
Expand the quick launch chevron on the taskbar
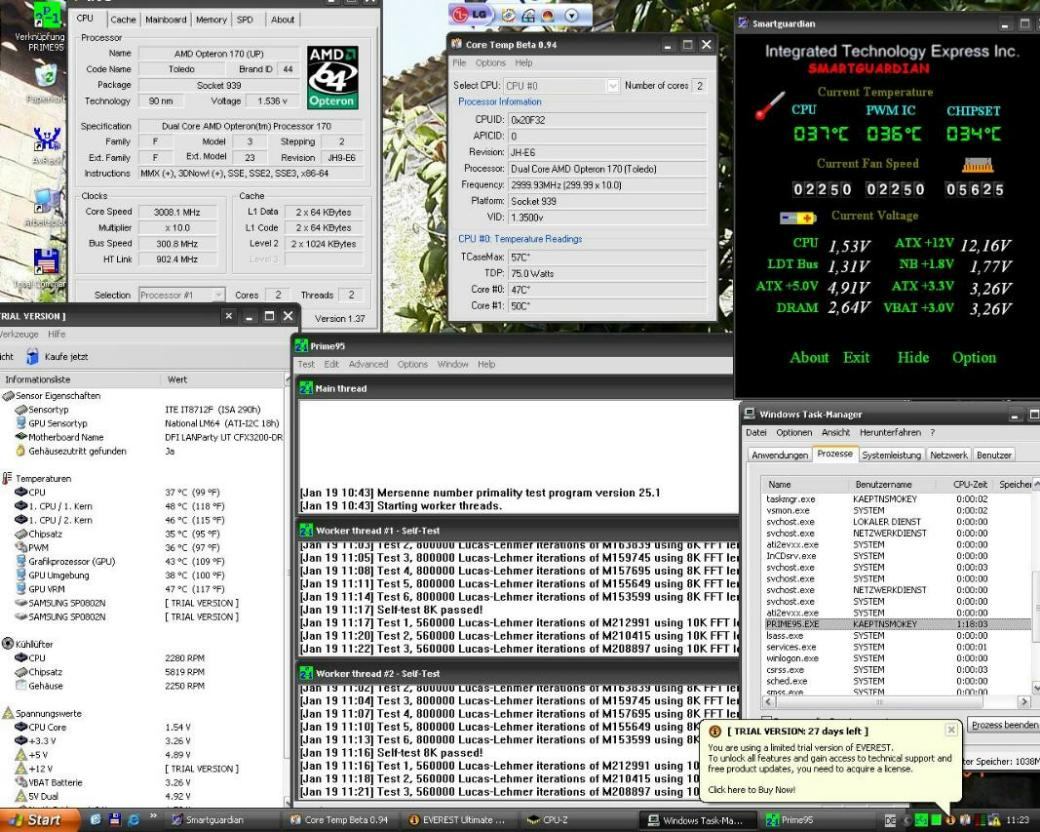tap(153, 816)
